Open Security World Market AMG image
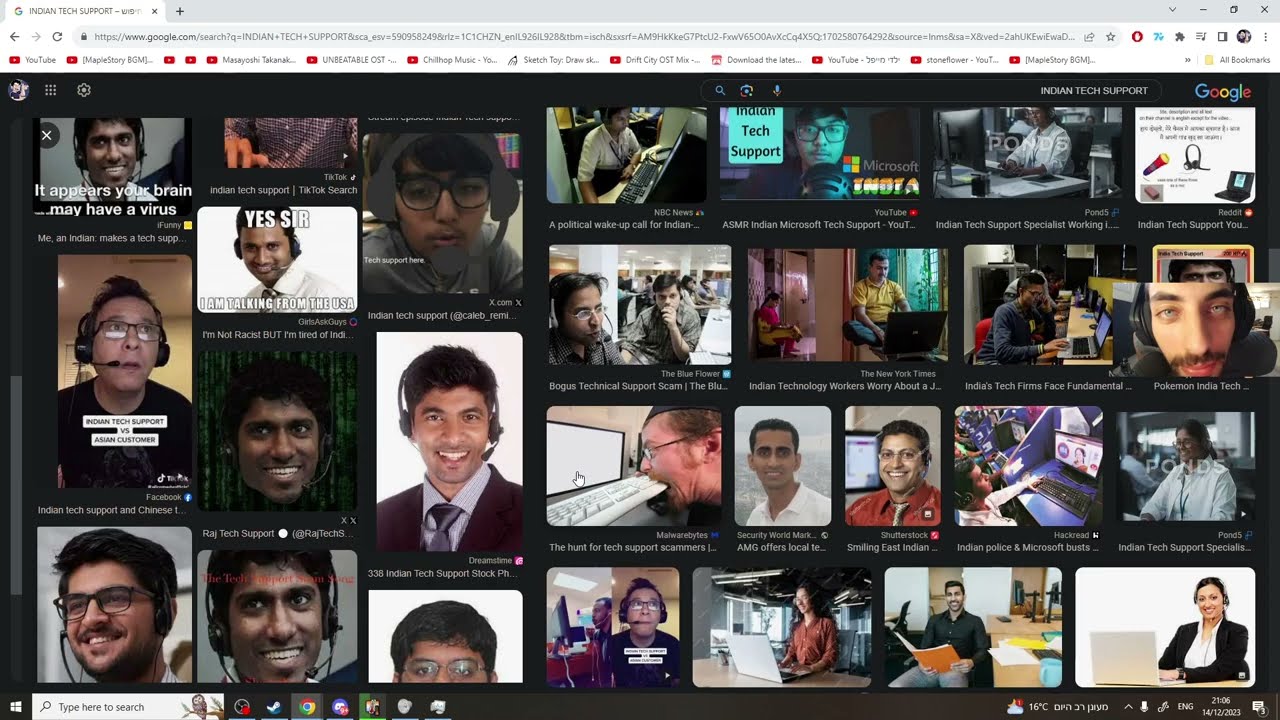Viewport: 1280px width, 720px height. coord(783,466)
